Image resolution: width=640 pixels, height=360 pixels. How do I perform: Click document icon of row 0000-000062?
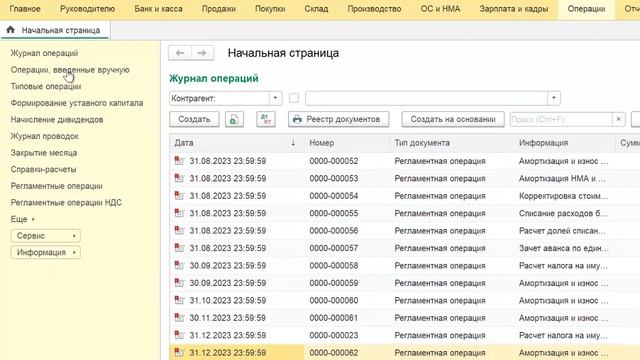click(179, 352)
